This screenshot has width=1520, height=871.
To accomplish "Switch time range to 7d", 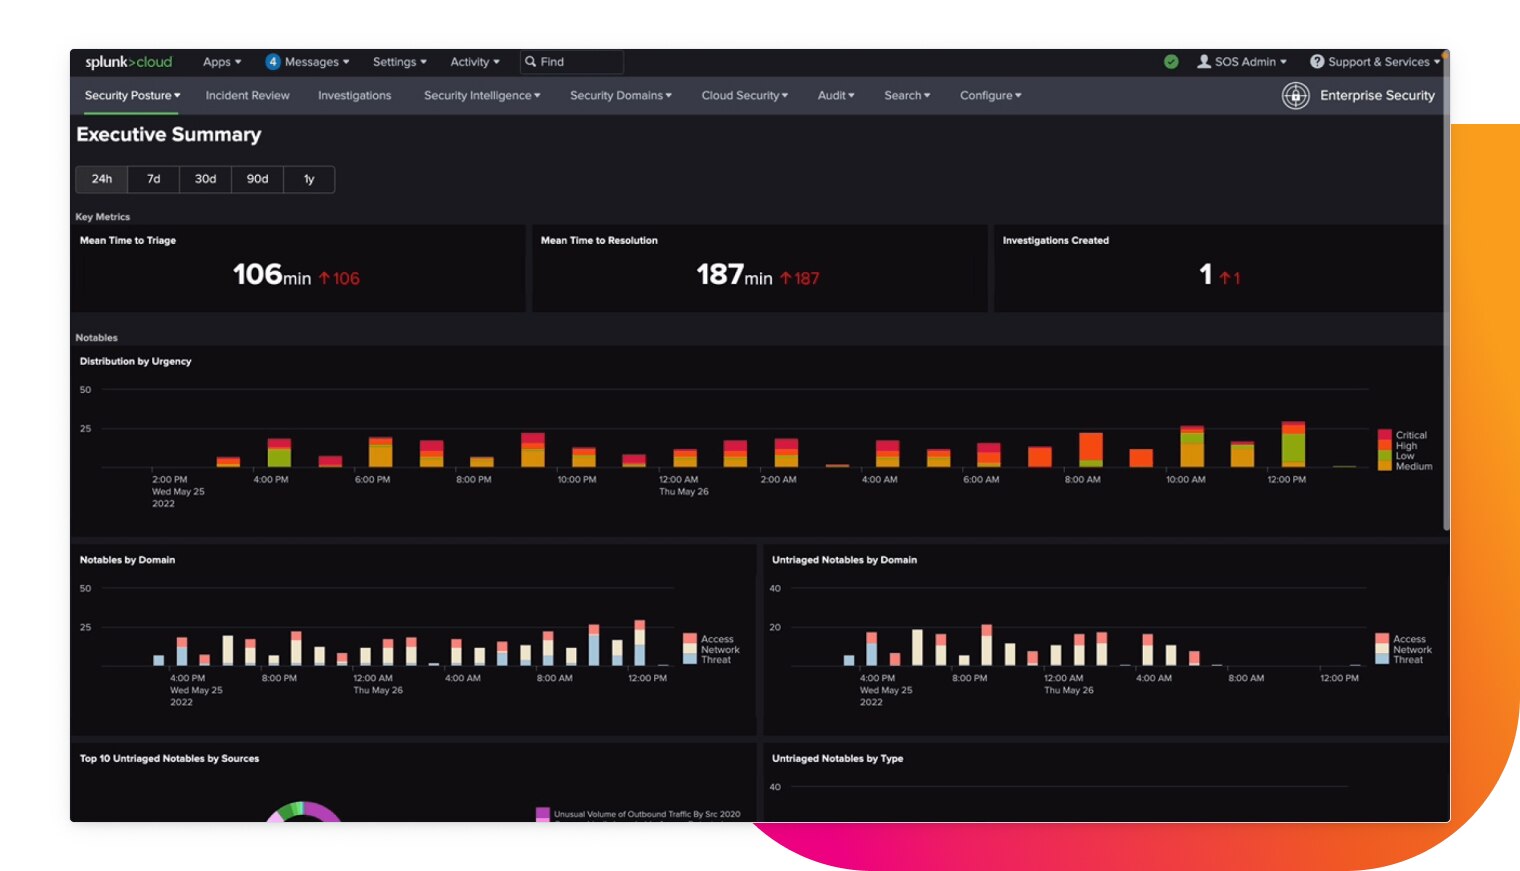I will (153, 179).
